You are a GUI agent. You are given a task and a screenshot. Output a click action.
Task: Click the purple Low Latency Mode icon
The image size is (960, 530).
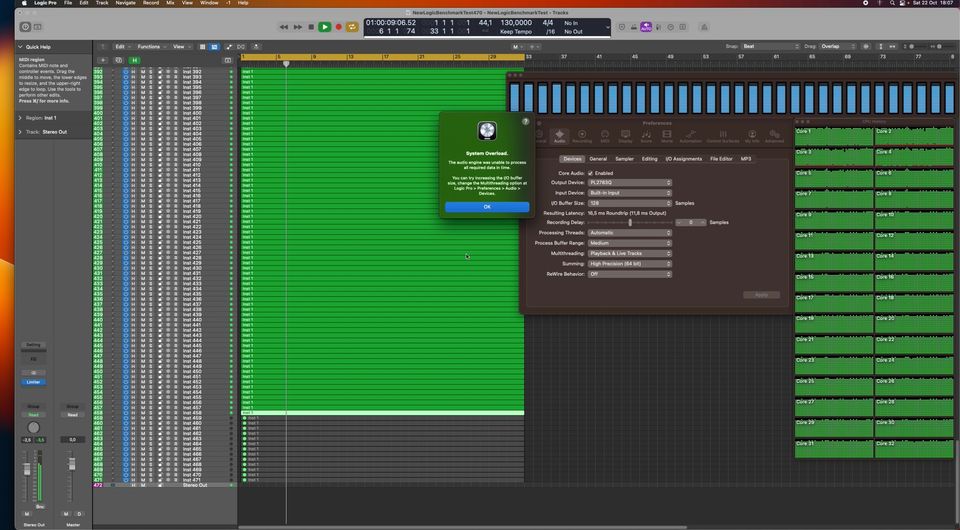[646, 27]
